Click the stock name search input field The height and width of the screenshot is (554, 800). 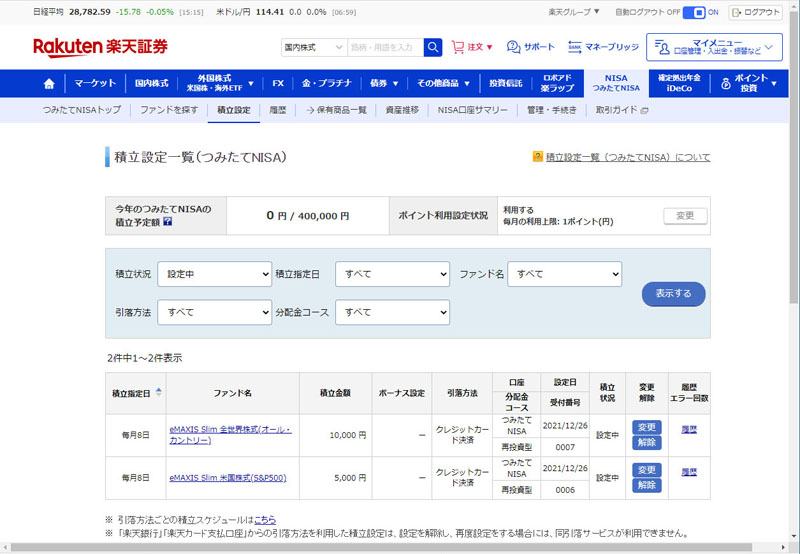(384, 47)
